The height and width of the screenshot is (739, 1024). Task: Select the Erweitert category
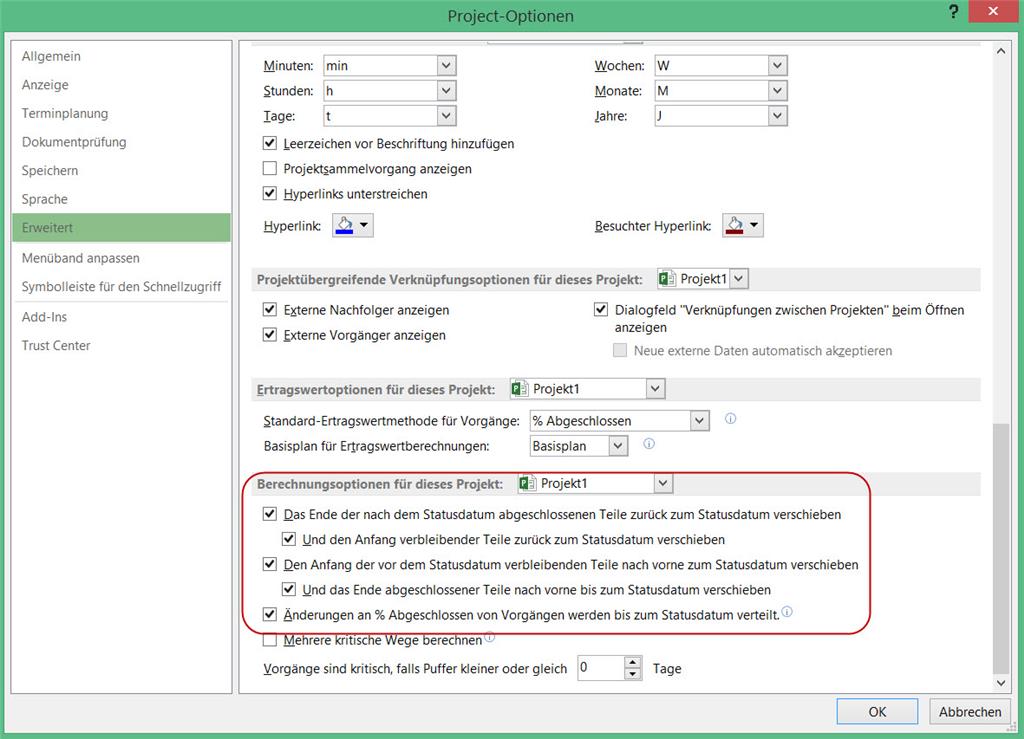(x=121, y=228)
